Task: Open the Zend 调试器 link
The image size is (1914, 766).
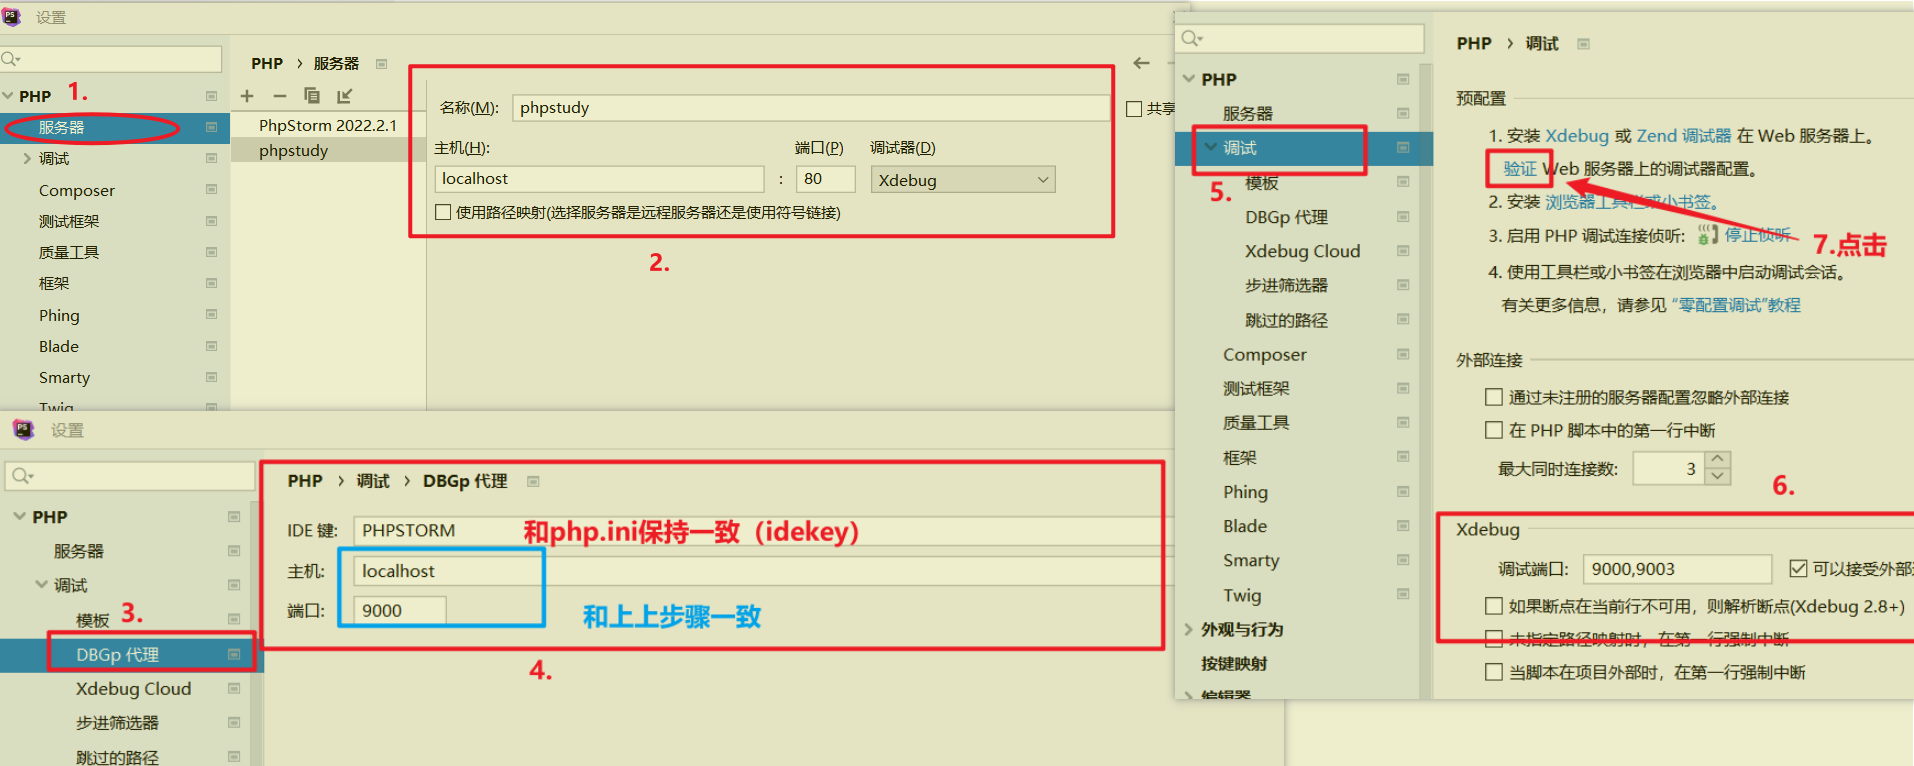Action: [x=1684, y=135]
